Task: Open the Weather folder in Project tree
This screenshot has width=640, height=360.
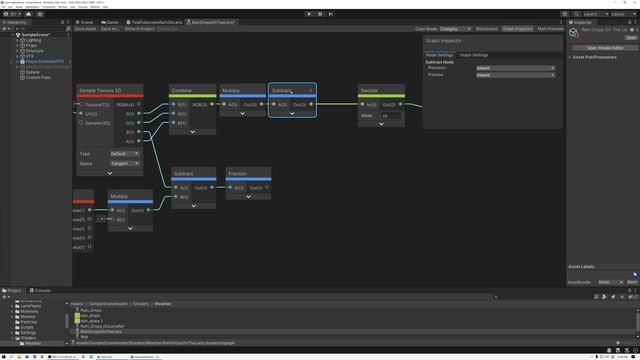Action: 33,343
